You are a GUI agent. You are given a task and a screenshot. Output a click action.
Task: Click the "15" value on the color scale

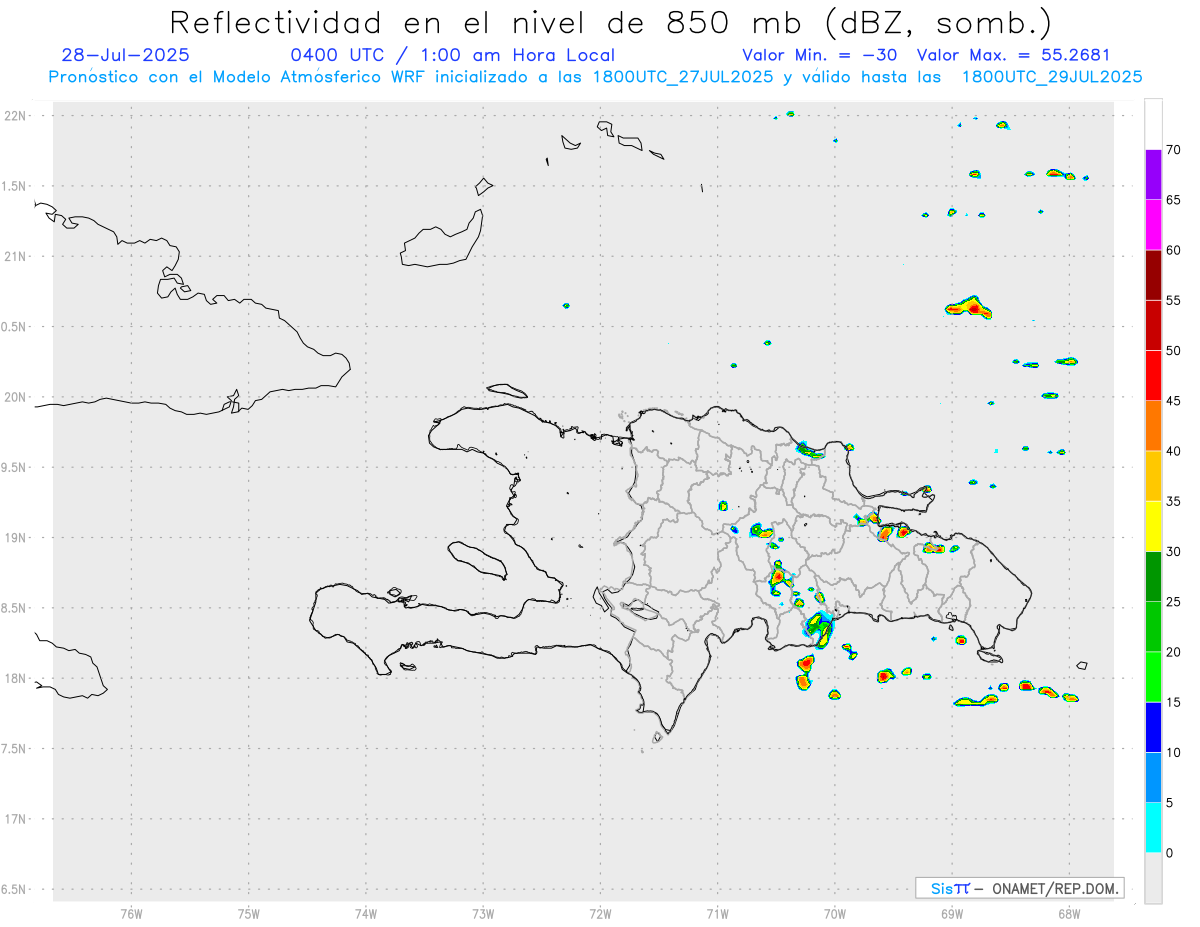click(x=1174, y=702)
